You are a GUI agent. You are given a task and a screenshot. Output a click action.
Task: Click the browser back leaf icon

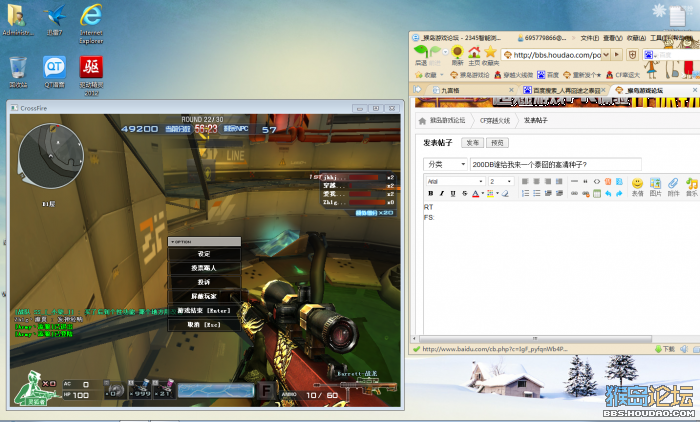pyautogui.click(x=421, y=52)
